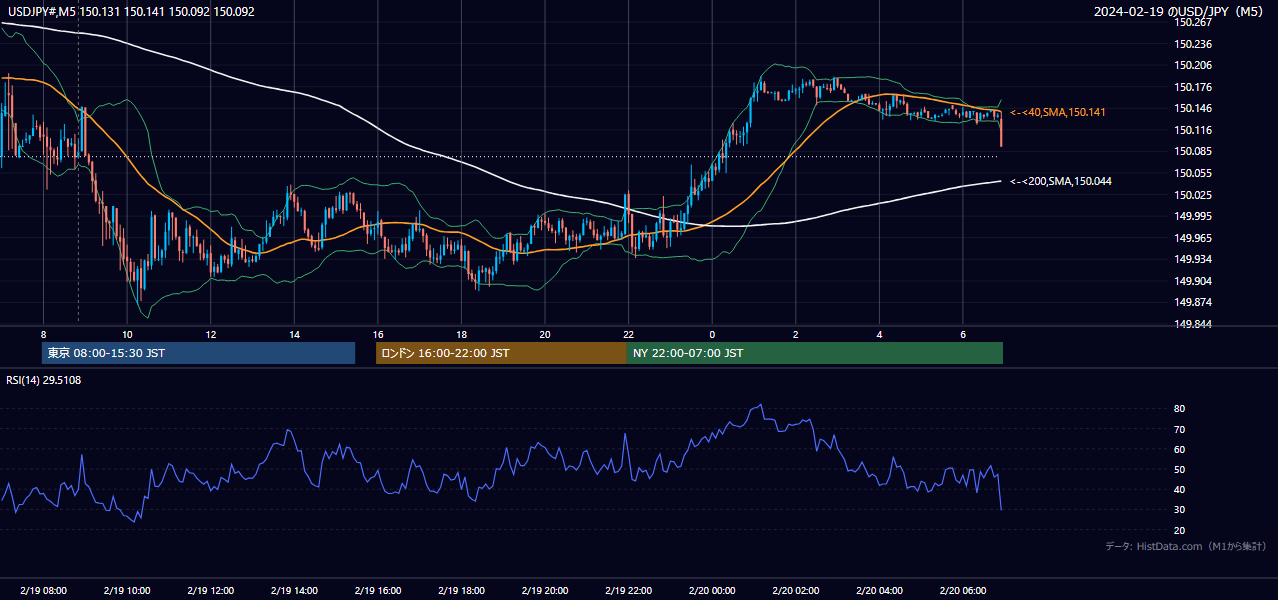The image size is (1278, 600).
Task: Click hour label 14 under price chart
Action: coord(294,334)
